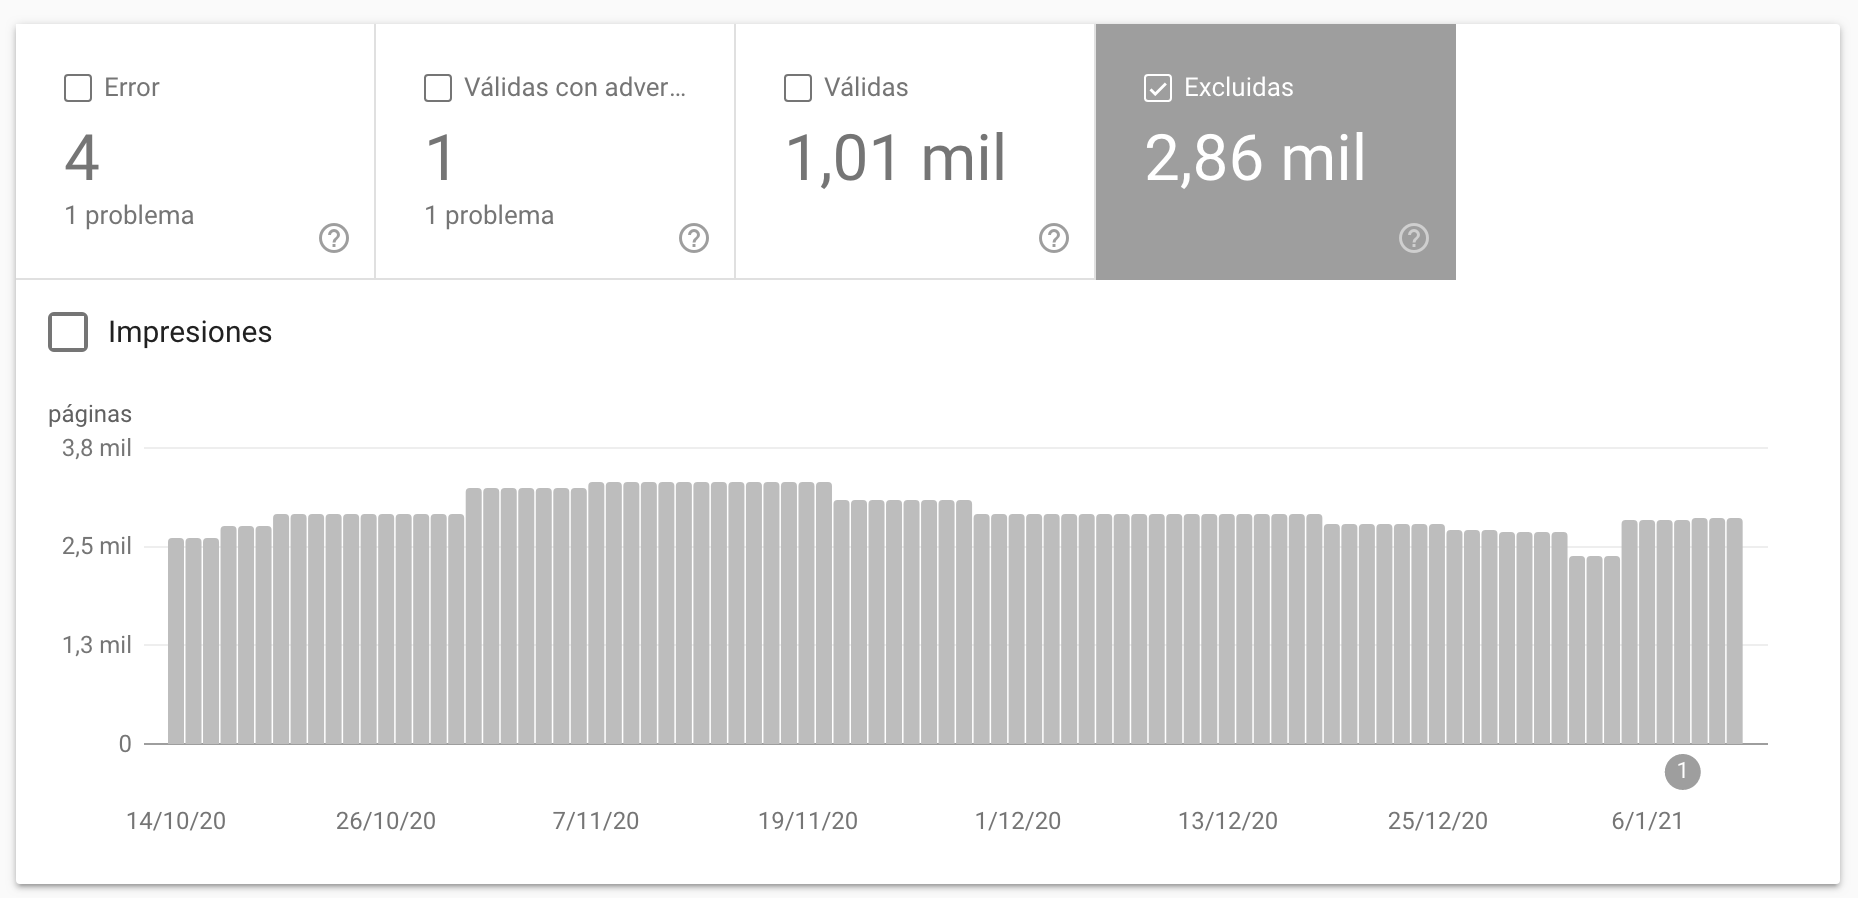This screenshot has width=1858, height=898.
Task: Uncheck the Excluidas checkbox
Action: tap(1157, 88)
